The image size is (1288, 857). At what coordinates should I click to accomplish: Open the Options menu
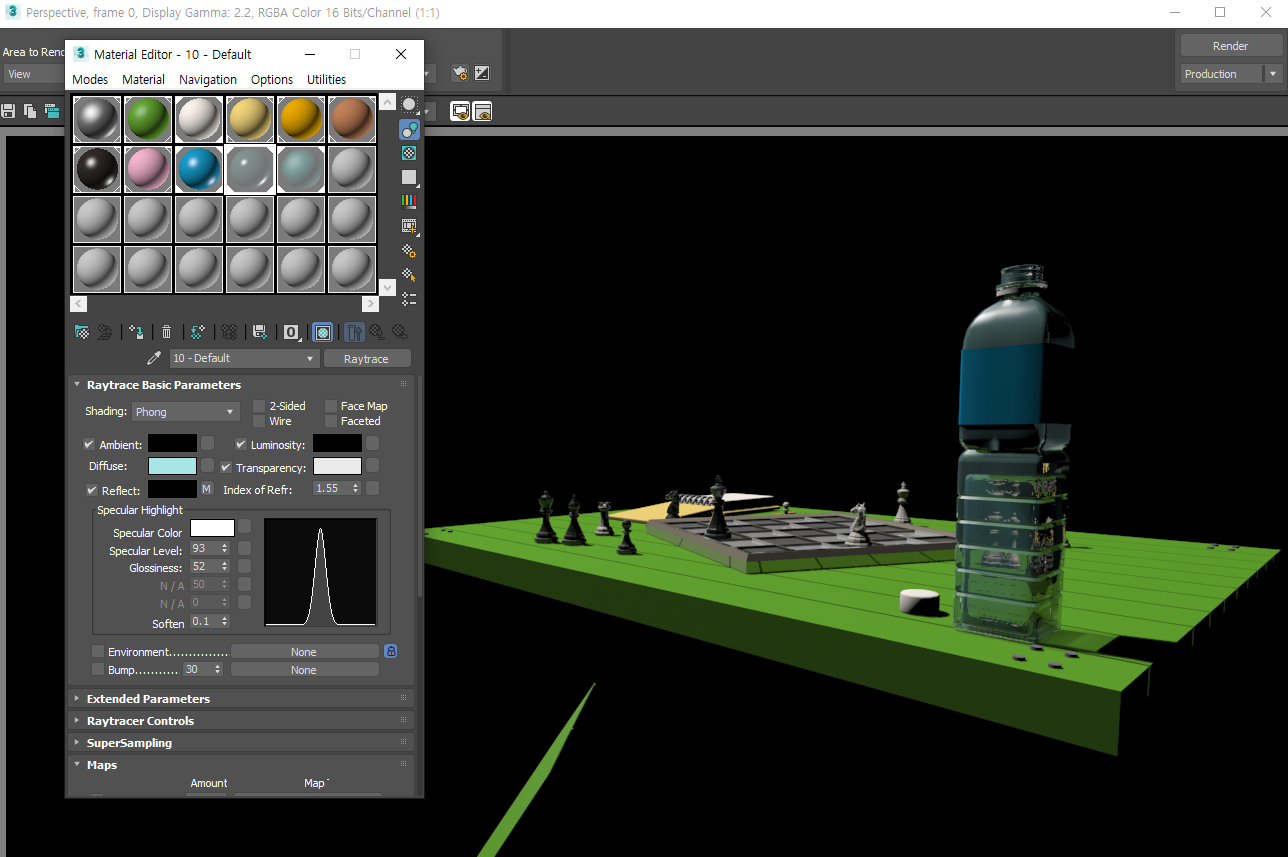(x=272, y=79)
